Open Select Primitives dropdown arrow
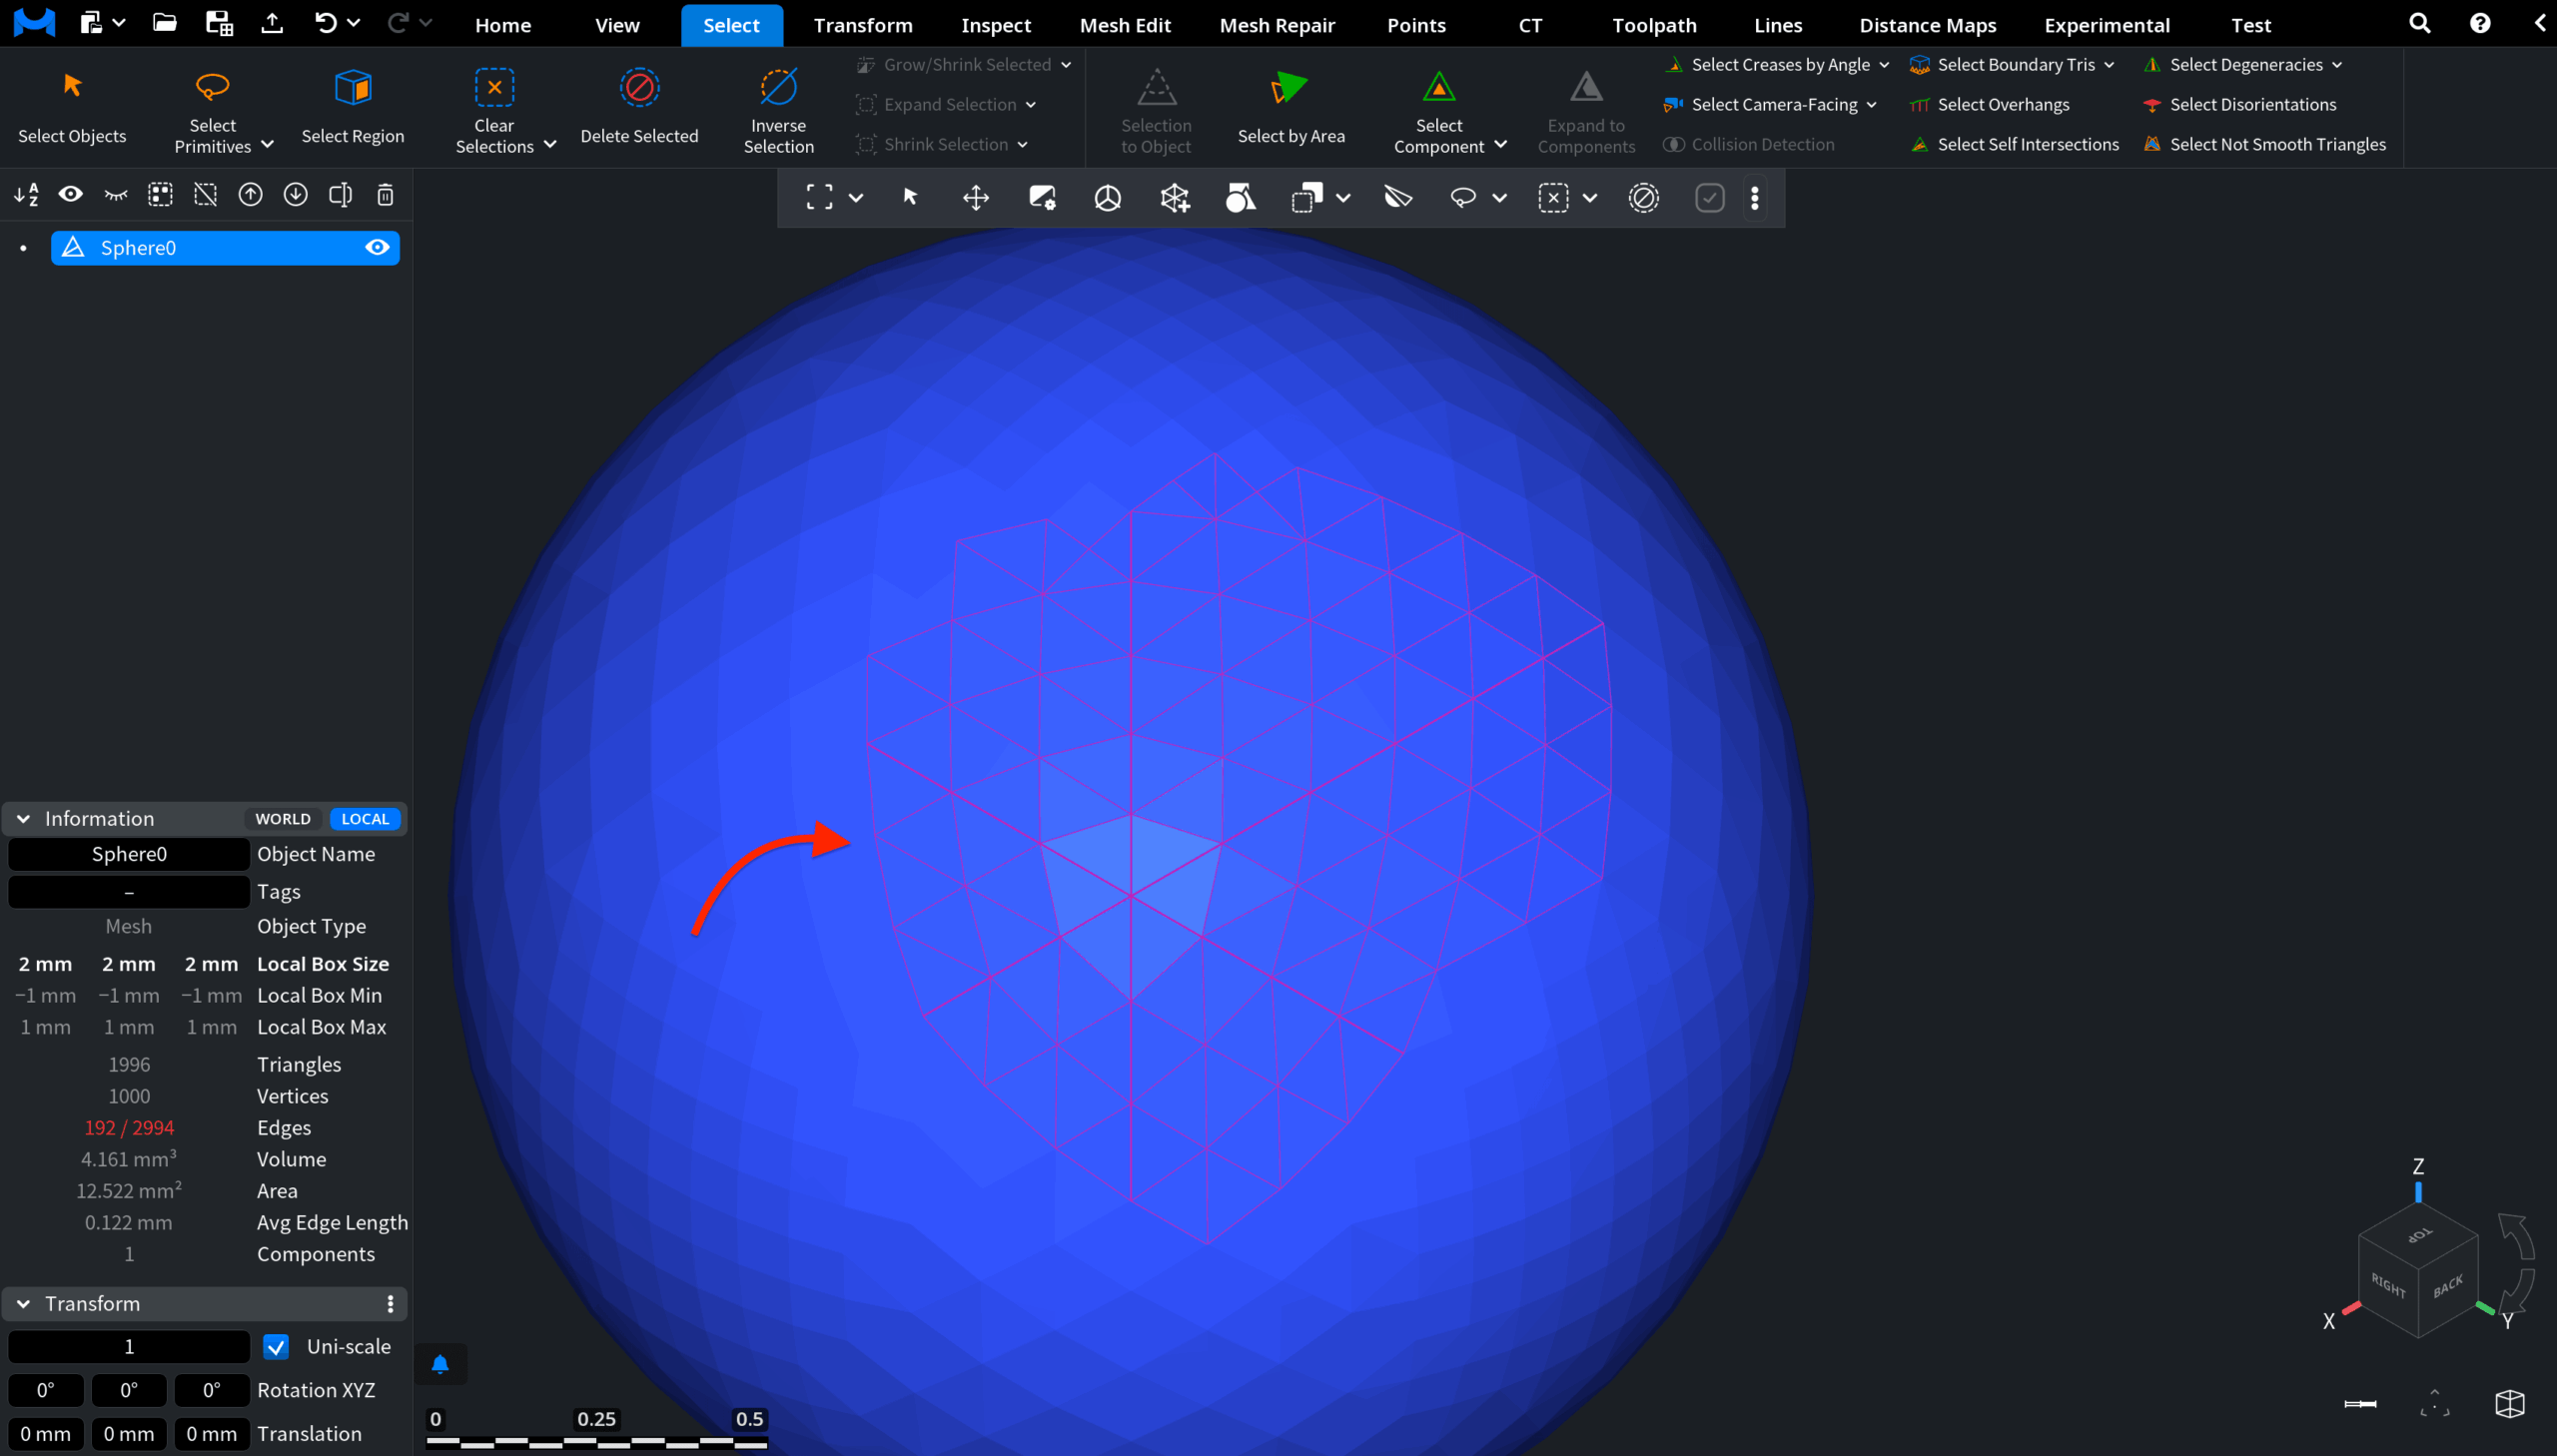Image resolution: width=2557 pixels, height=1456 pixels. (x=267, y=145)
